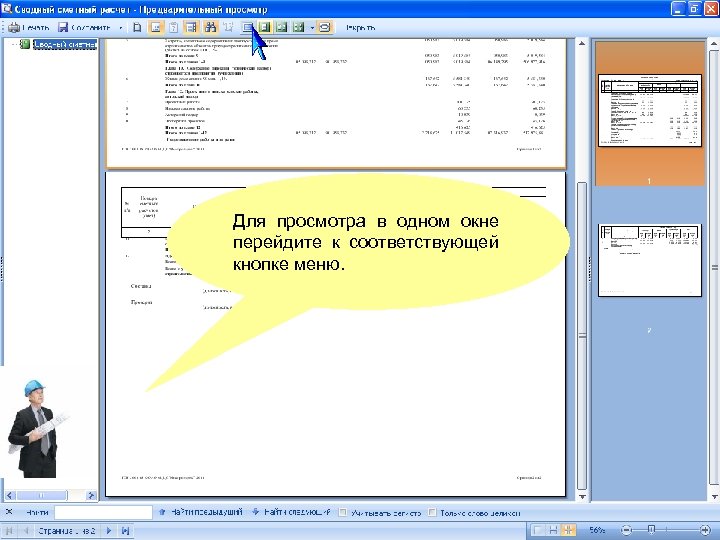Click the binoculars search icon
The width and height of the screenshot is (720, 540).
point(211,28)
